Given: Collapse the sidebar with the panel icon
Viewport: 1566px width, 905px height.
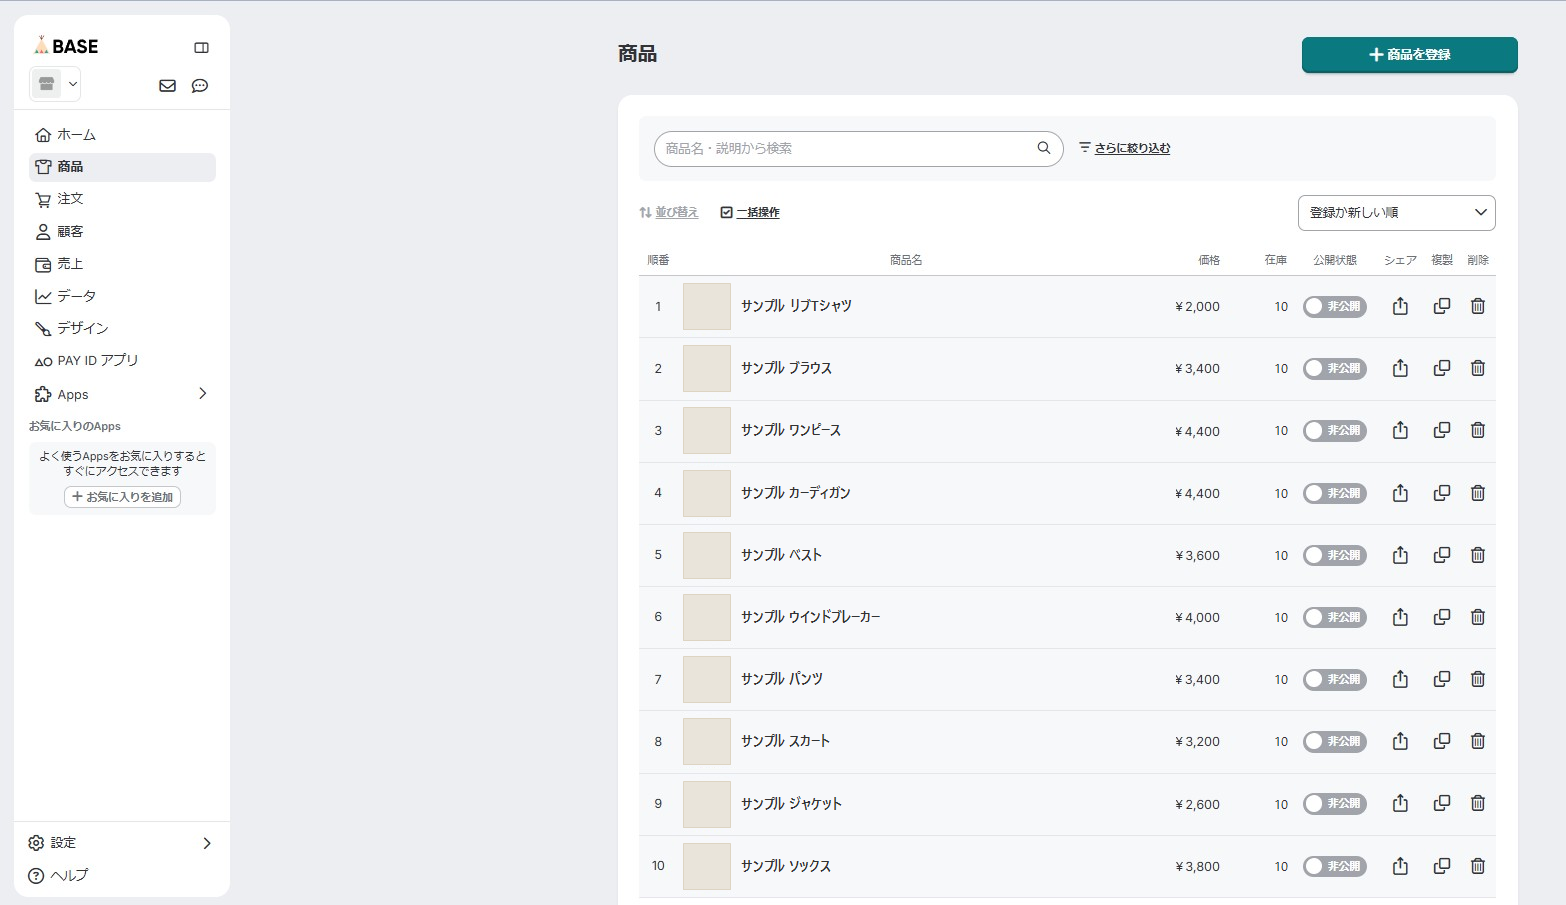Looking at the screenshot, I should [201, 48].
